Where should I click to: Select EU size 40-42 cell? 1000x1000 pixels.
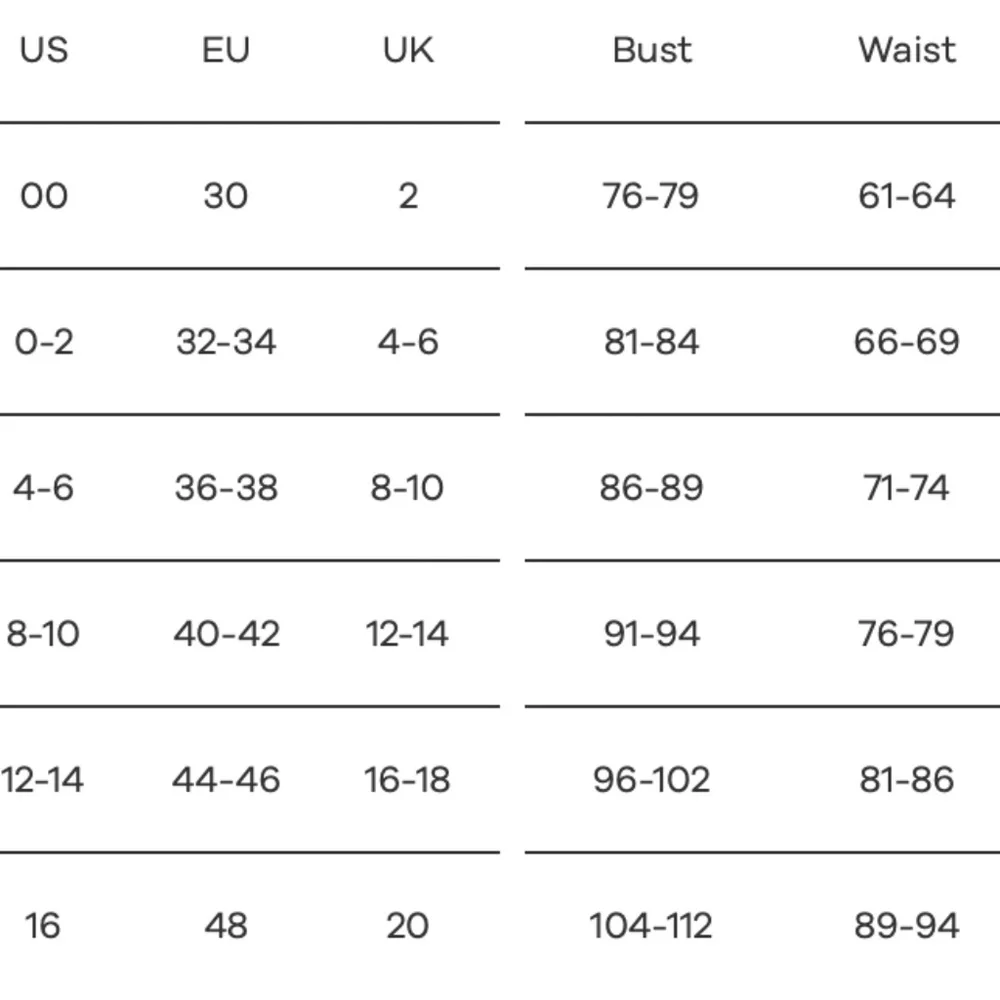[226, 634]
